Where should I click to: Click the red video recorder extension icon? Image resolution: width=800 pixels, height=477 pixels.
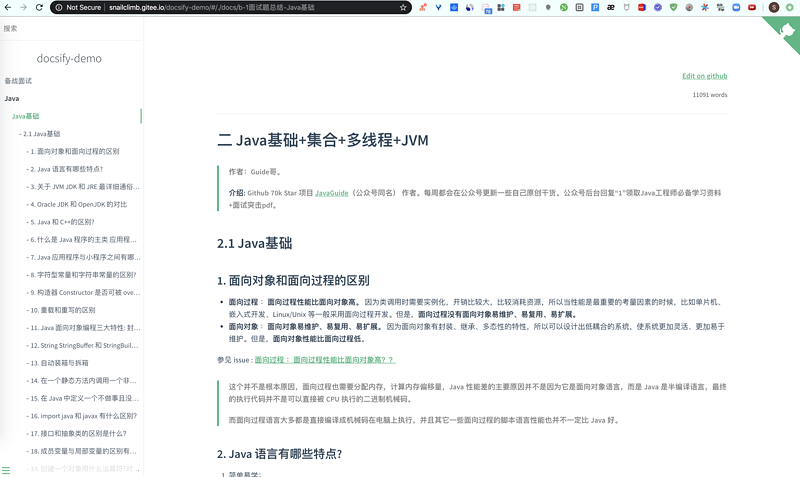click(x=752, y=7)
